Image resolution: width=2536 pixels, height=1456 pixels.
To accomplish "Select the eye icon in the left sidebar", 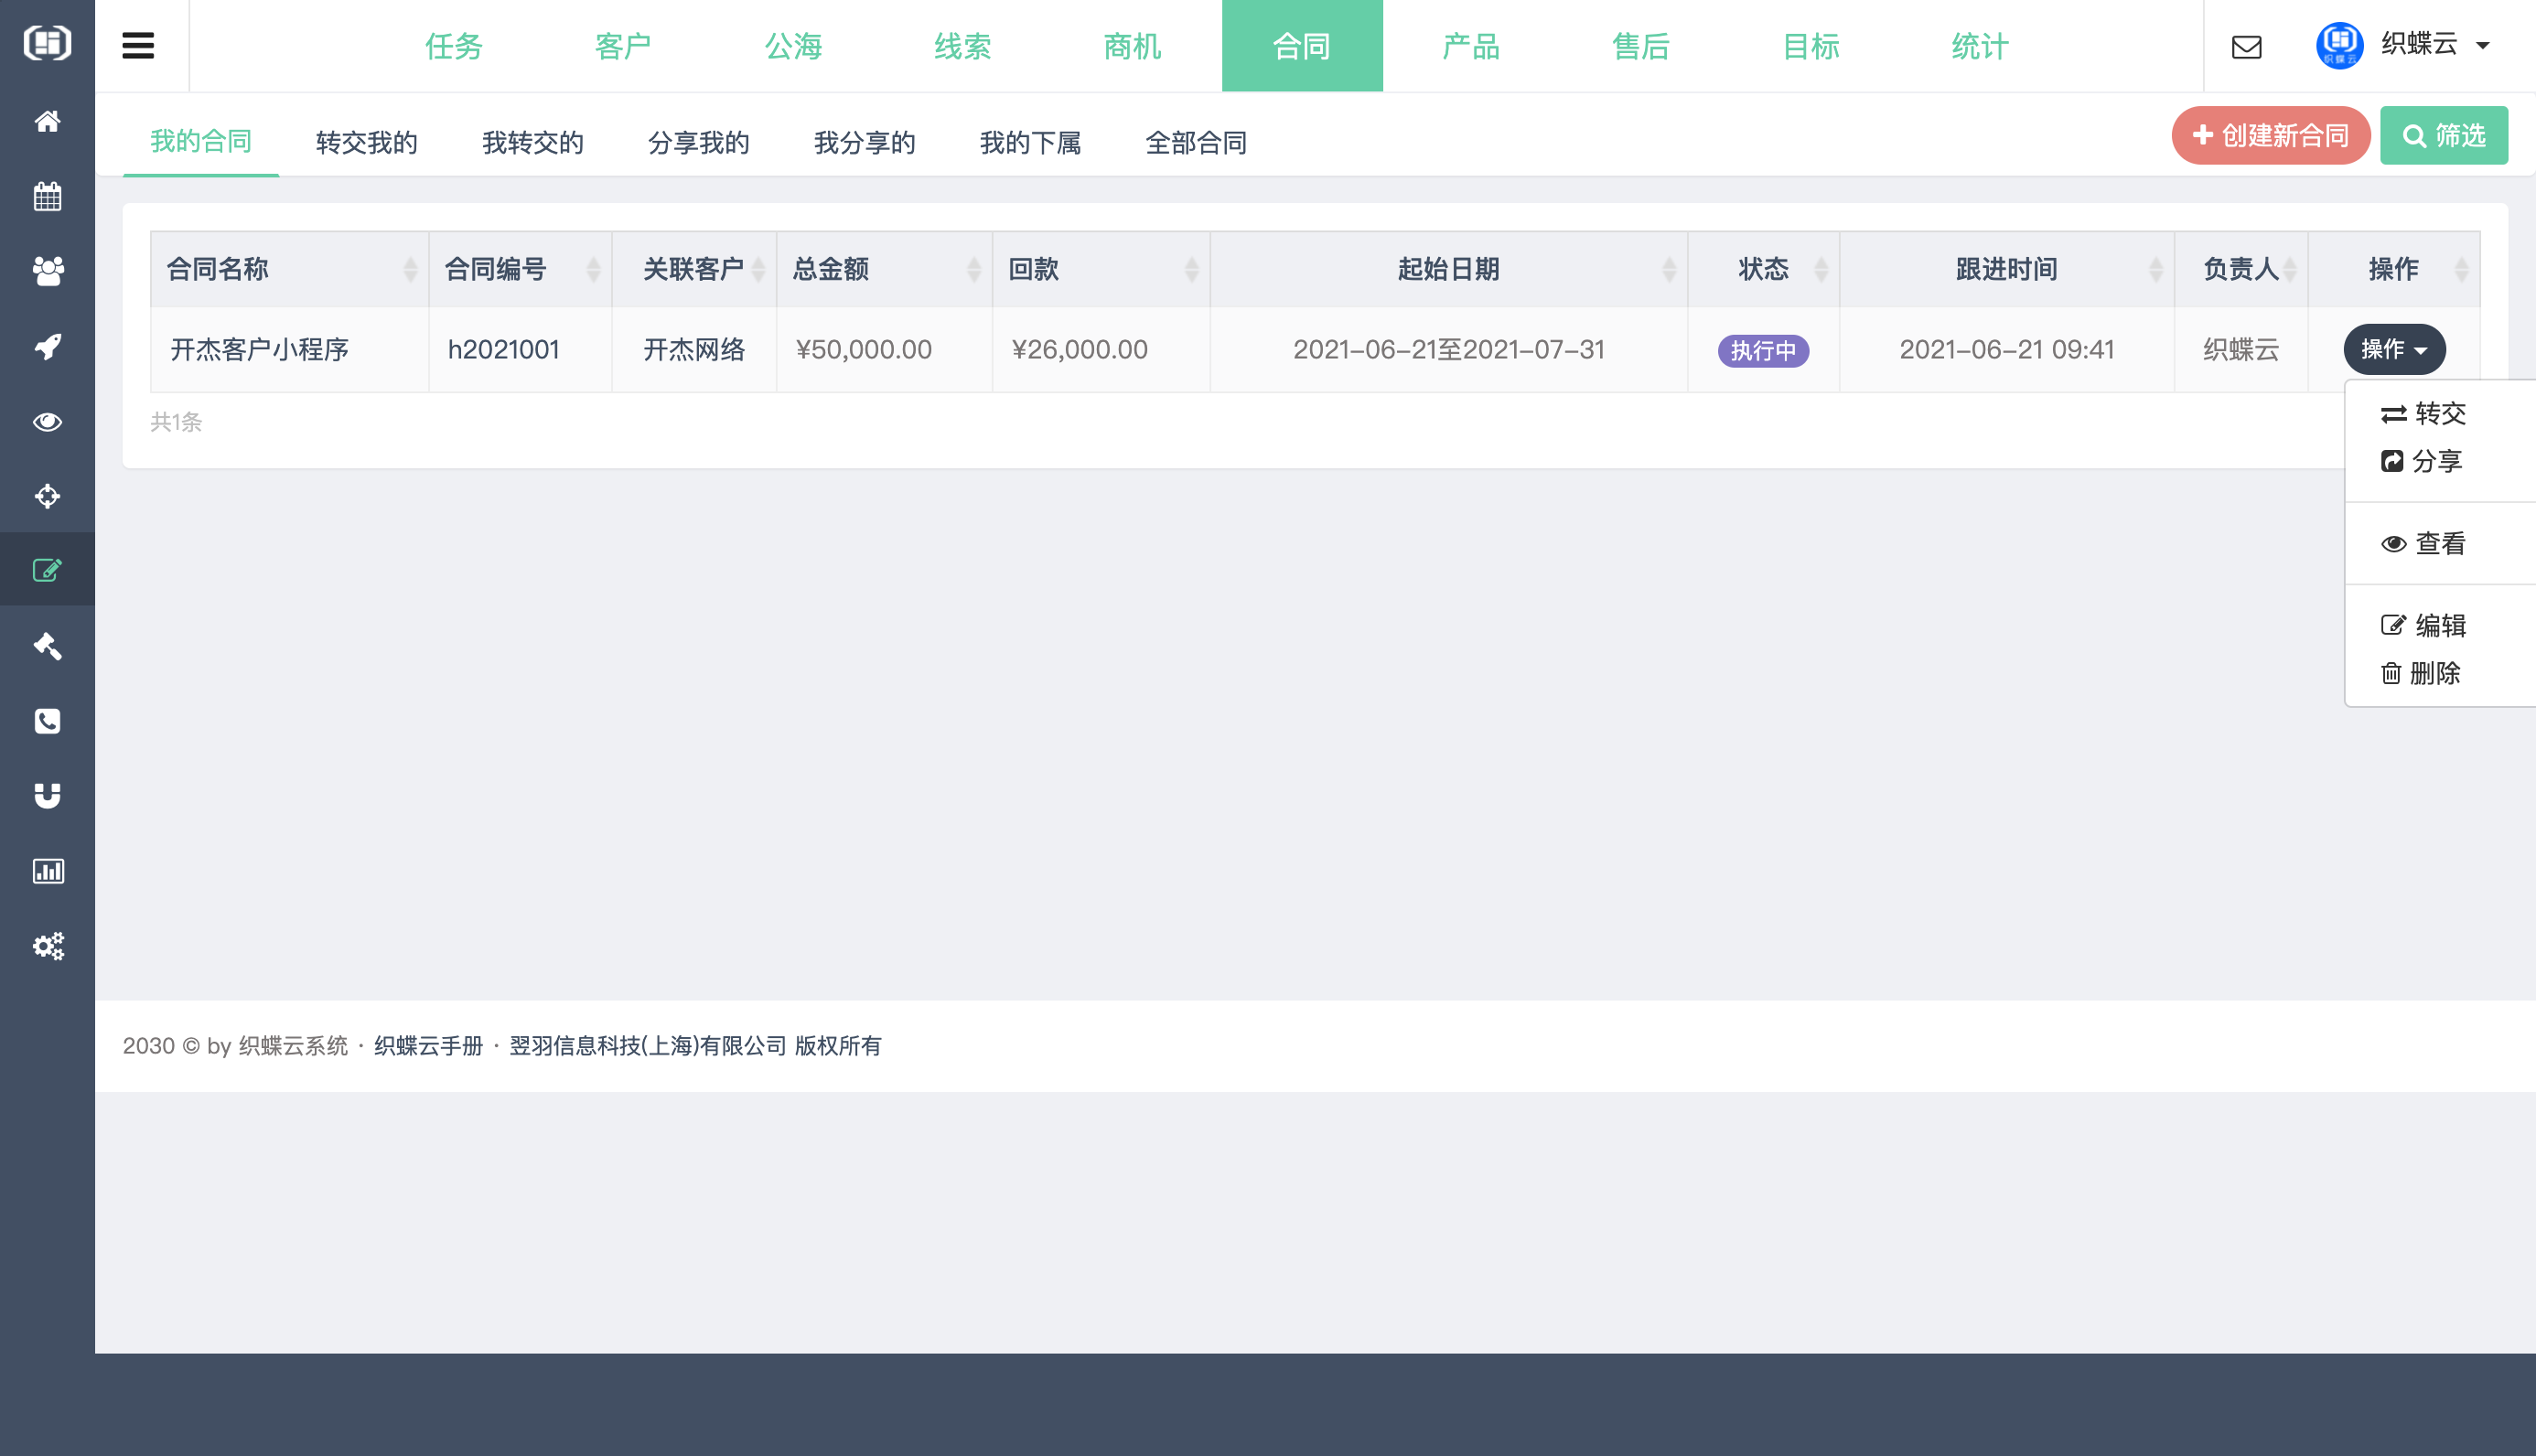I will pyautogui.click(x=47, y=421).
